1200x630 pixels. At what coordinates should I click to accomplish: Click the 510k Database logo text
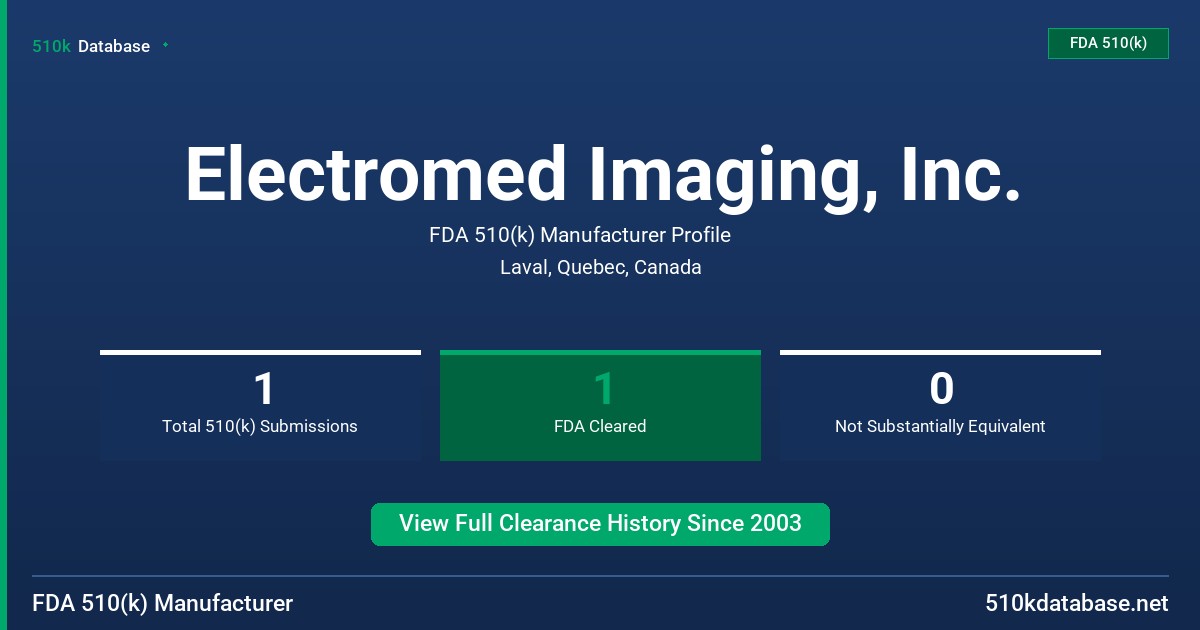pos(91,46)
